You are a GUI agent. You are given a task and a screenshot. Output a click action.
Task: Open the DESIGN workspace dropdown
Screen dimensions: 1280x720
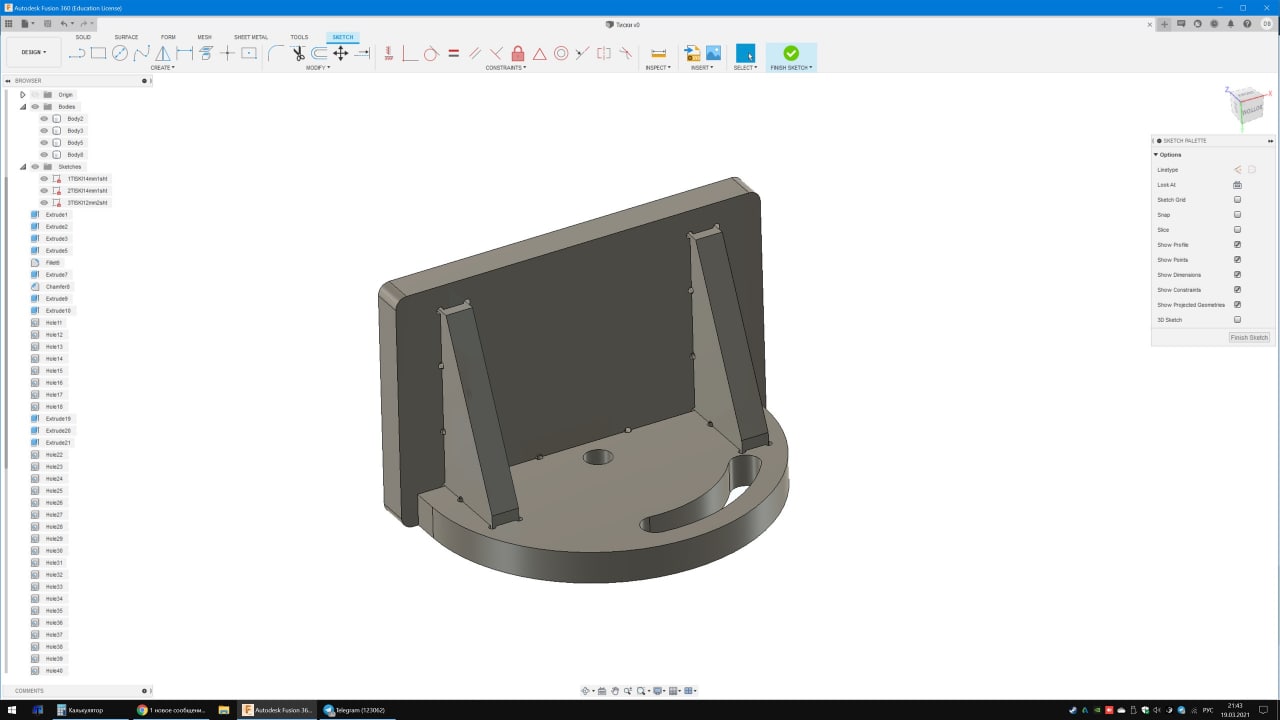point(33,52)
